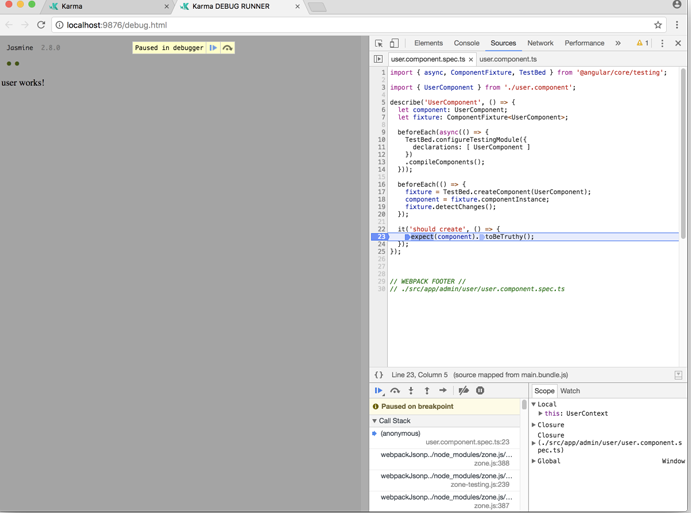The height and width of the screenshot is (513, 691).
Task: Click the Jasmine title link
Action: pos(20,48)
